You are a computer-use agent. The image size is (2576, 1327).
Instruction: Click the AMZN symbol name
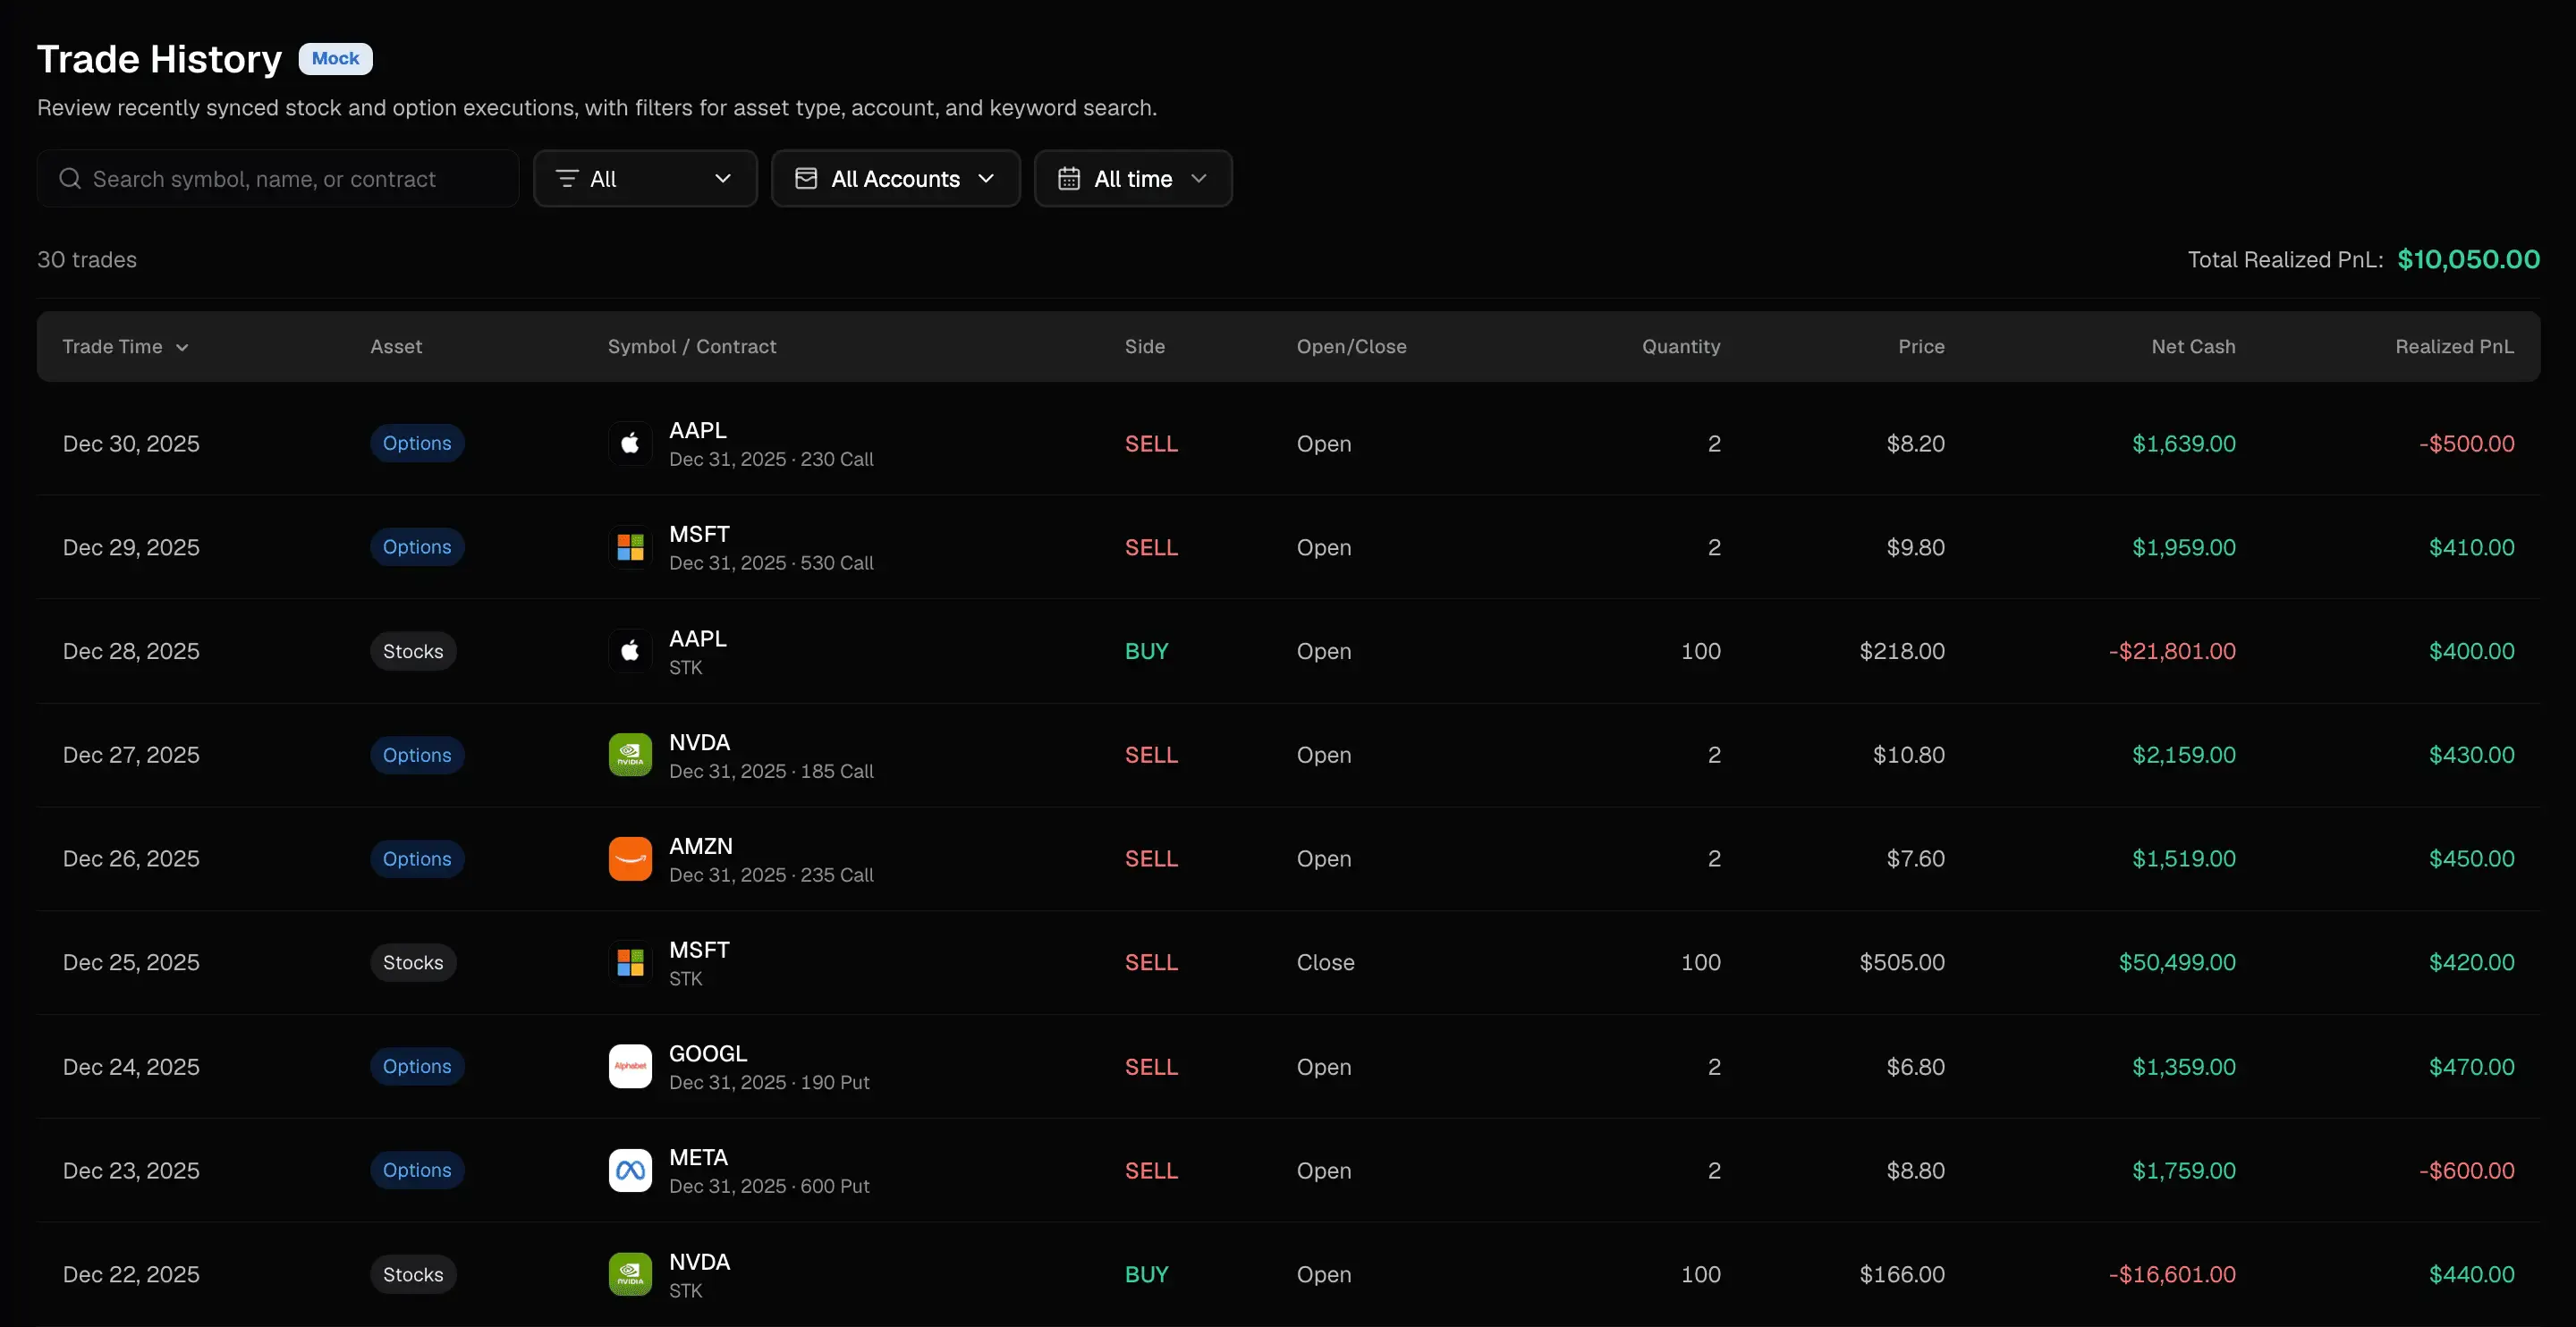701,846
